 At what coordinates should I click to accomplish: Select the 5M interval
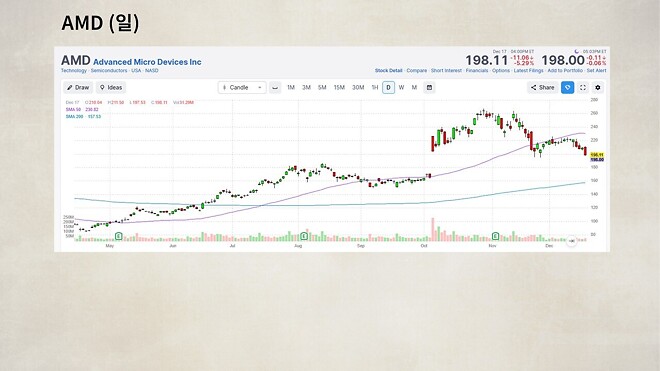(x=322, y=88)
